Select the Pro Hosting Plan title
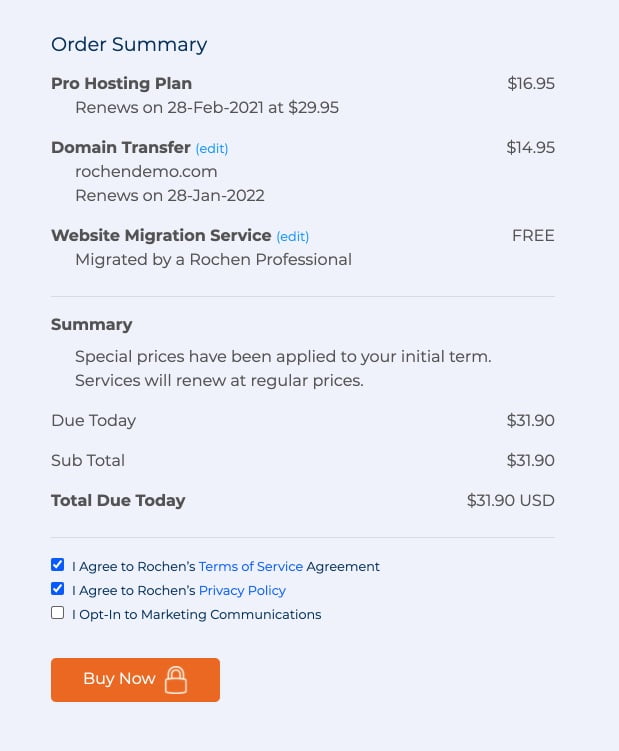619x751 pixels. pos(121,83)
